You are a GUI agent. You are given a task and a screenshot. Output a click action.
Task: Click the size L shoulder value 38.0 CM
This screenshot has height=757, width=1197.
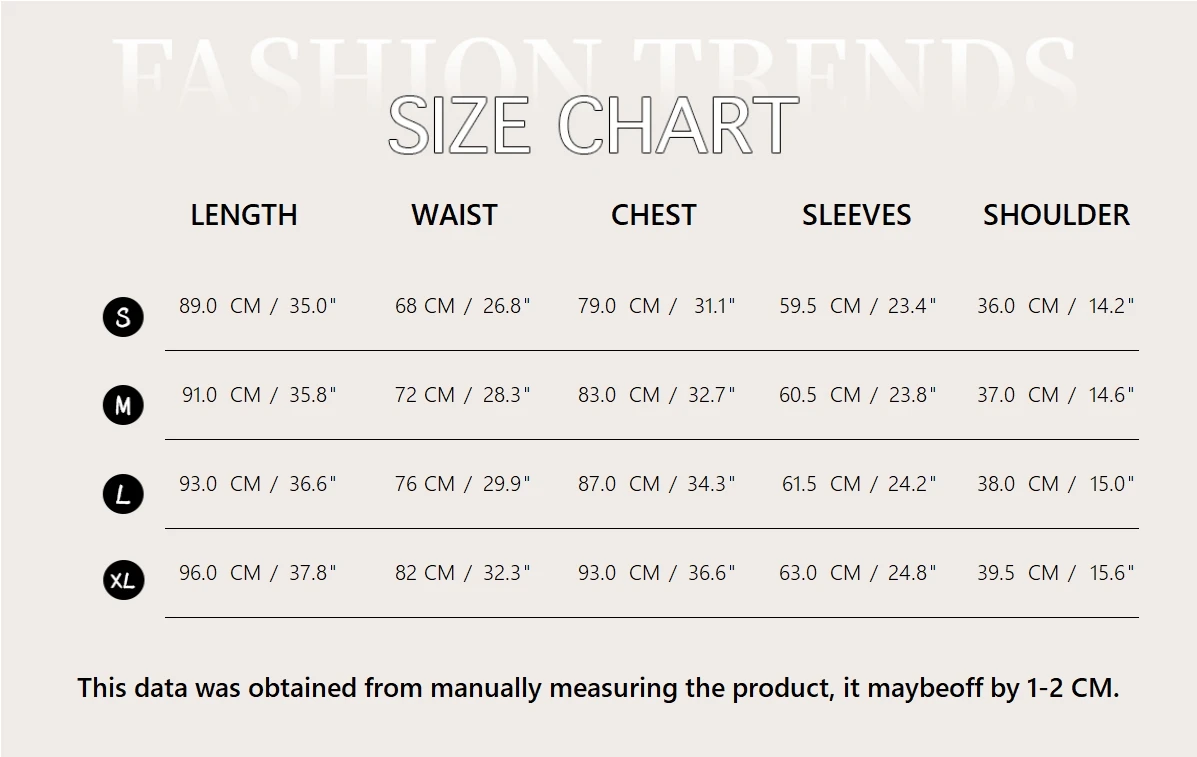(x=1018, y=484)
